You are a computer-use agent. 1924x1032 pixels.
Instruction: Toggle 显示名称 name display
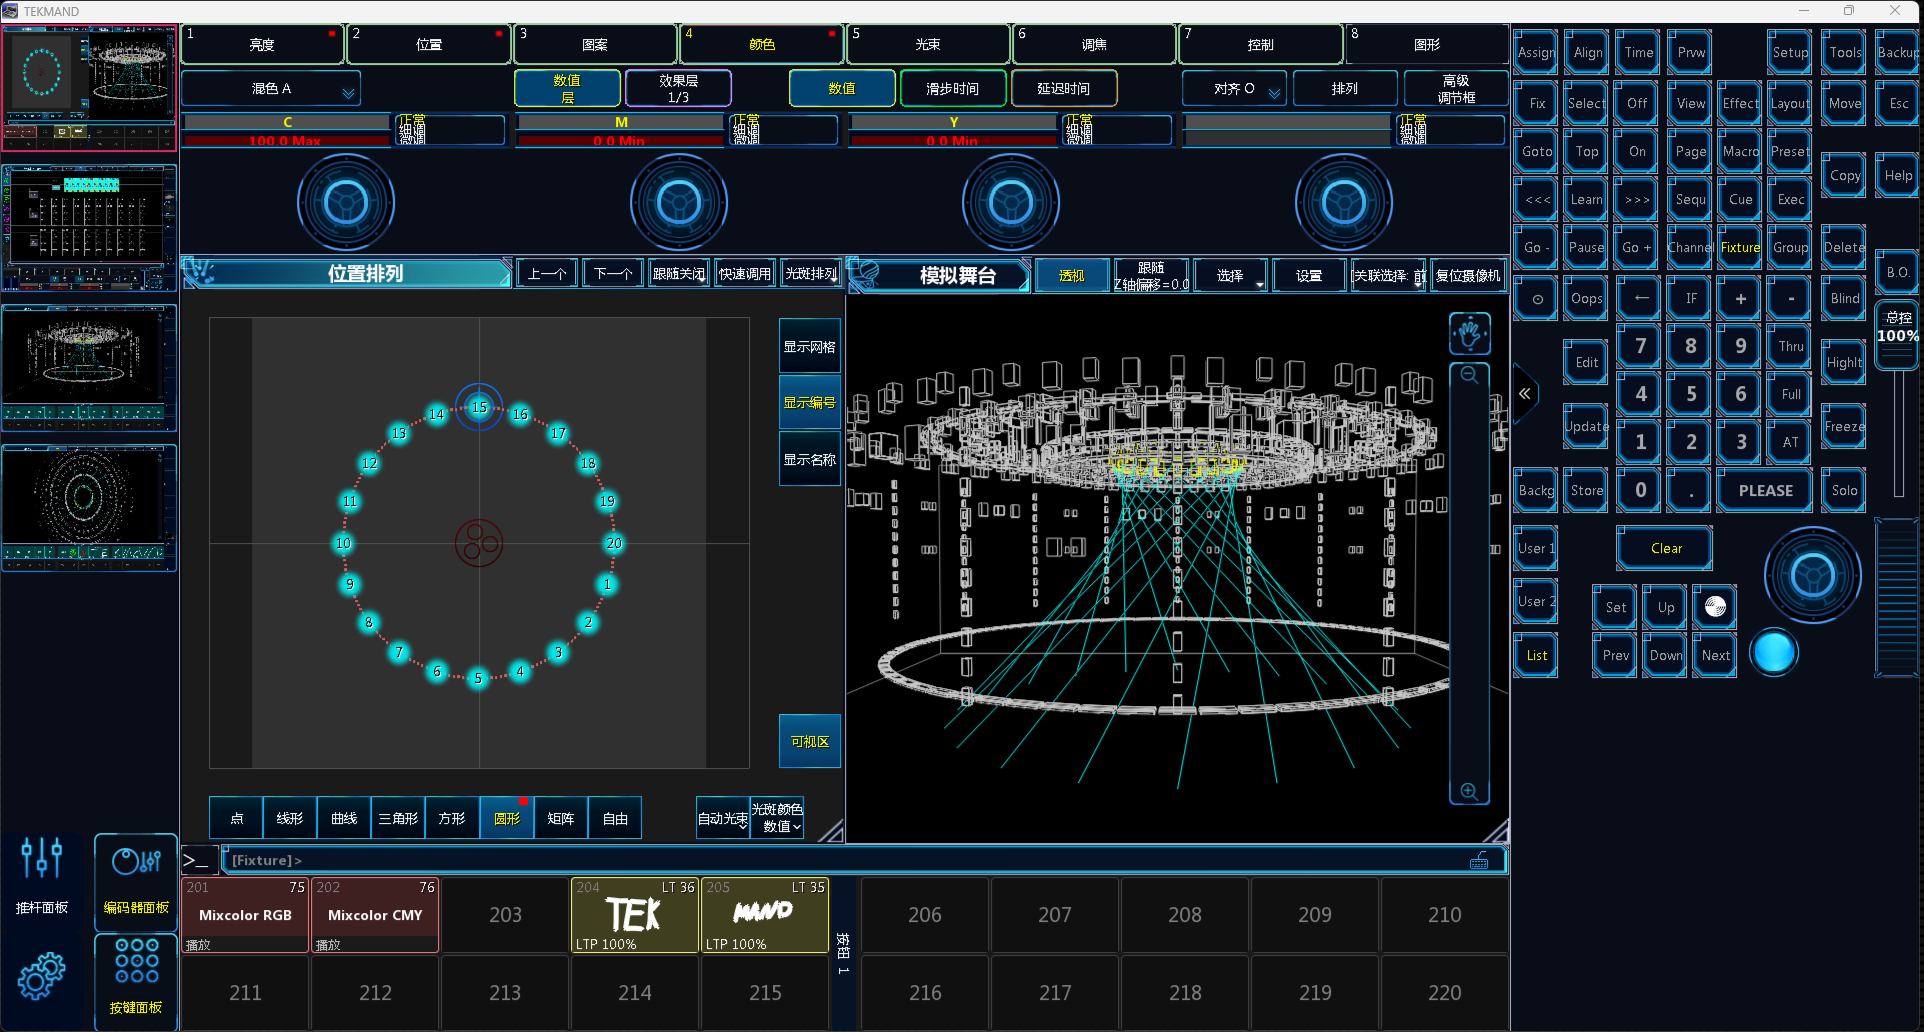coord(809,460)
